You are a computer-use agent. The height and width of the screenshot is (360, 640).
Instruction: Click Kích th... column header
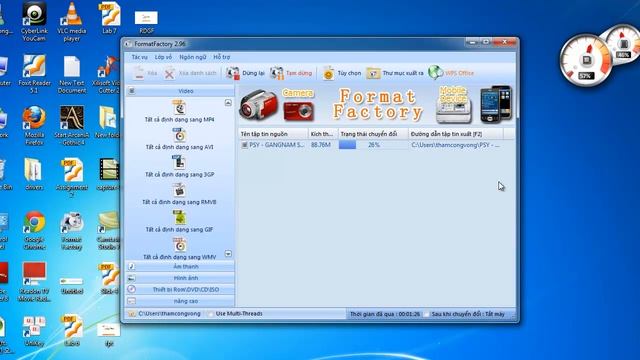[x=323, y=134]
